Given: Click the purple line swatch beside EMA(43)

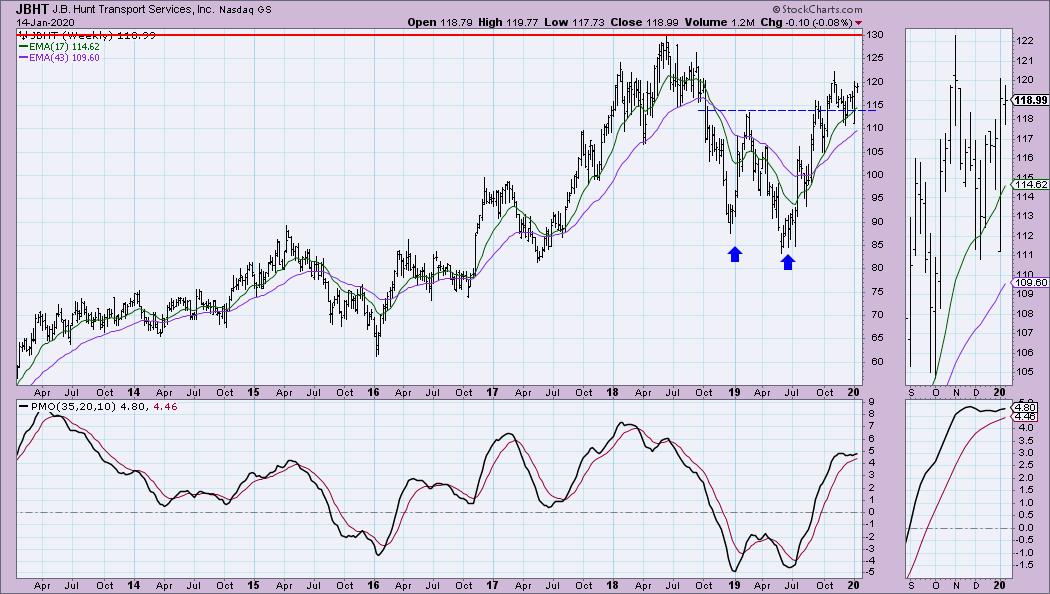Looking at the screenshot, I should tap(23, 58).
